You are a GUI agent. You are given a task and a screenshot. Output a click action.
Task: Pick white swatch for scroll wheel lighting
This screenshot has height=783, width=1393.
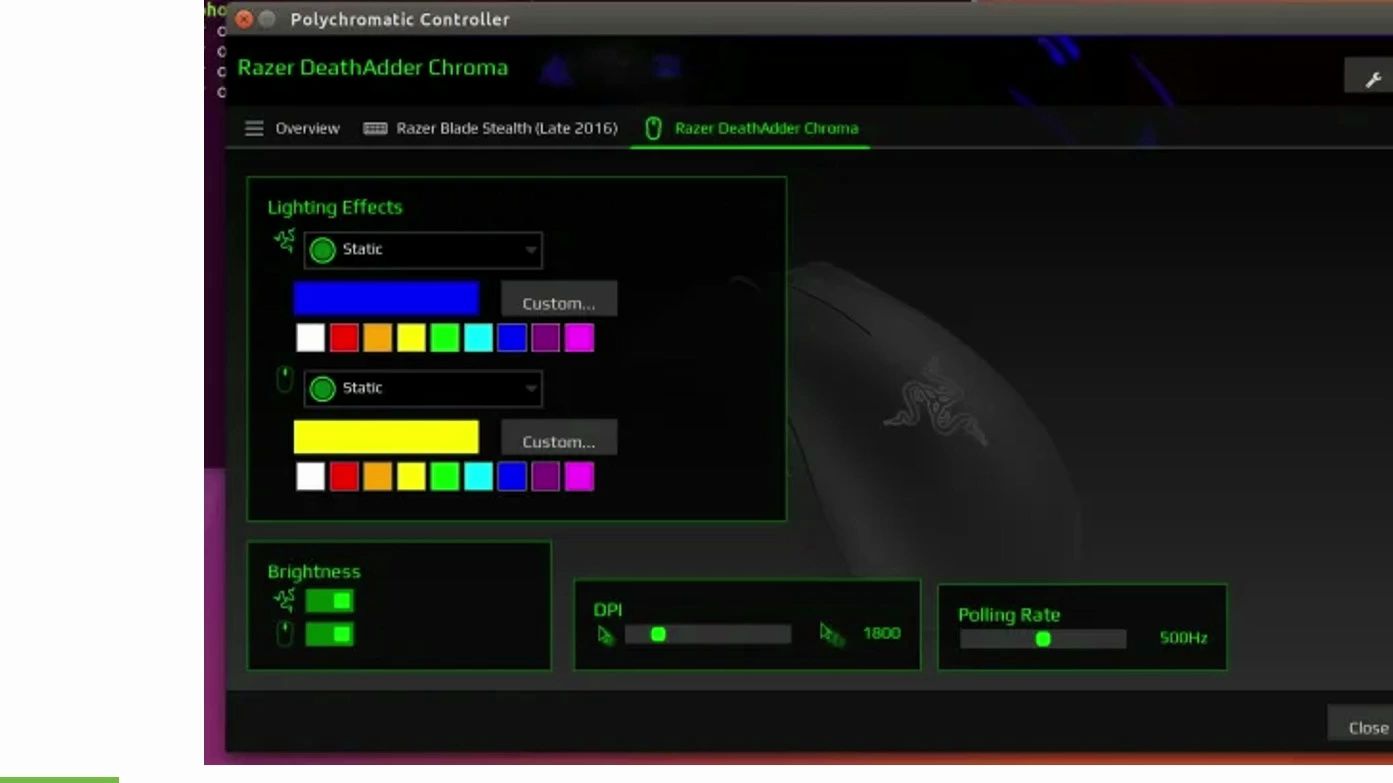(311, 476)
